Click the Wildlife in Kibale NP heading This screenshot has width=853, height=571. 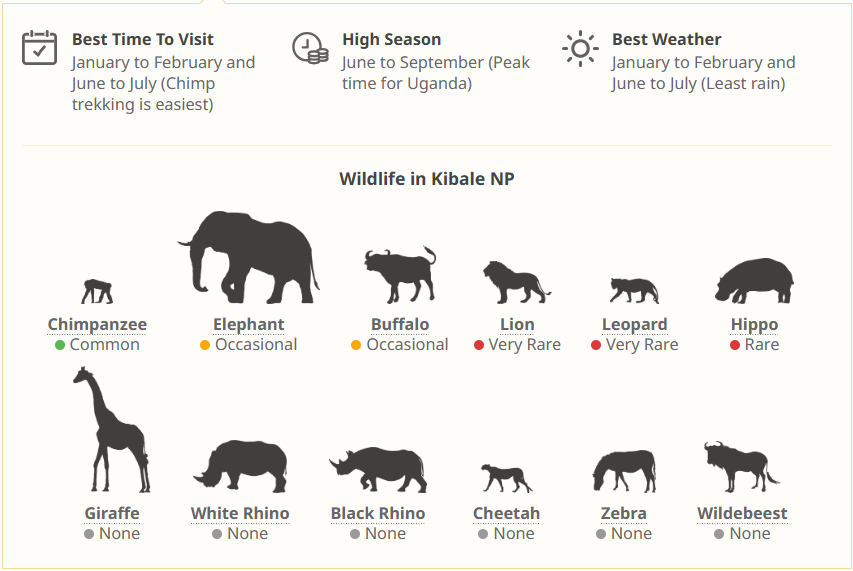pyautogui.click(x=427, y=179)
